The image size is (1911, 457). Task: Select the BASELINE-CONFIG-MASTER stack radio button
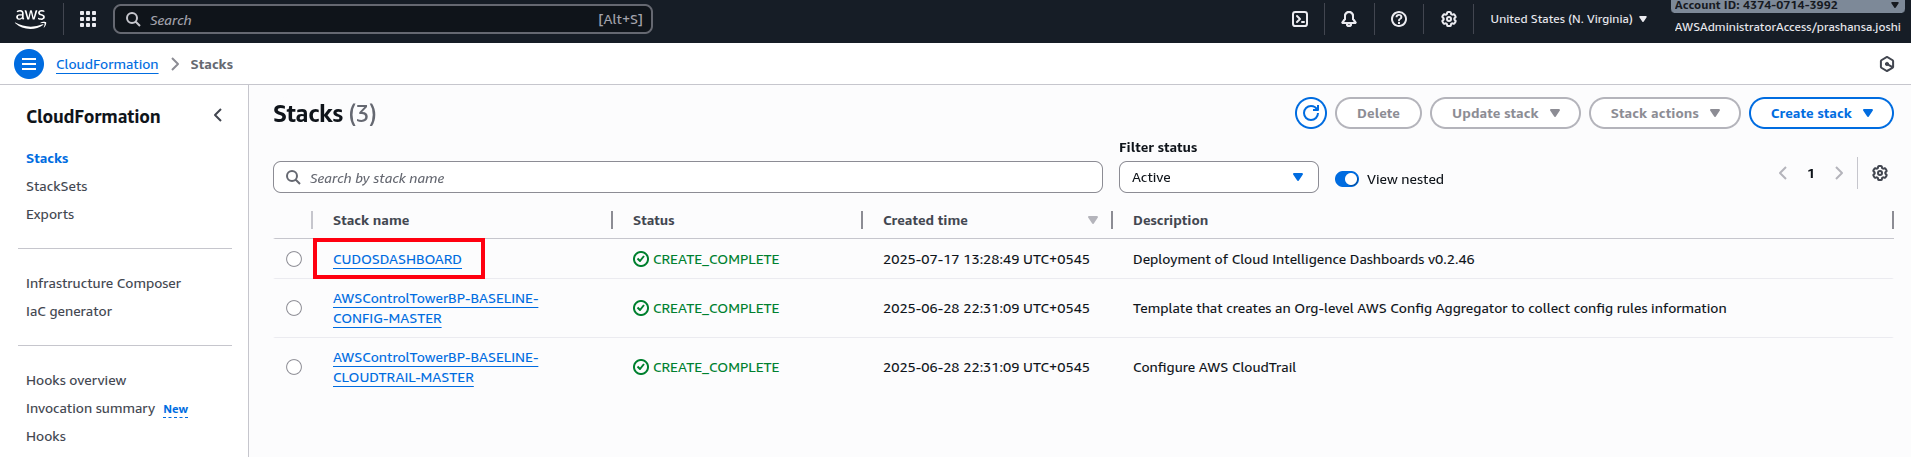pyautogui.click(x=294, y=308)
